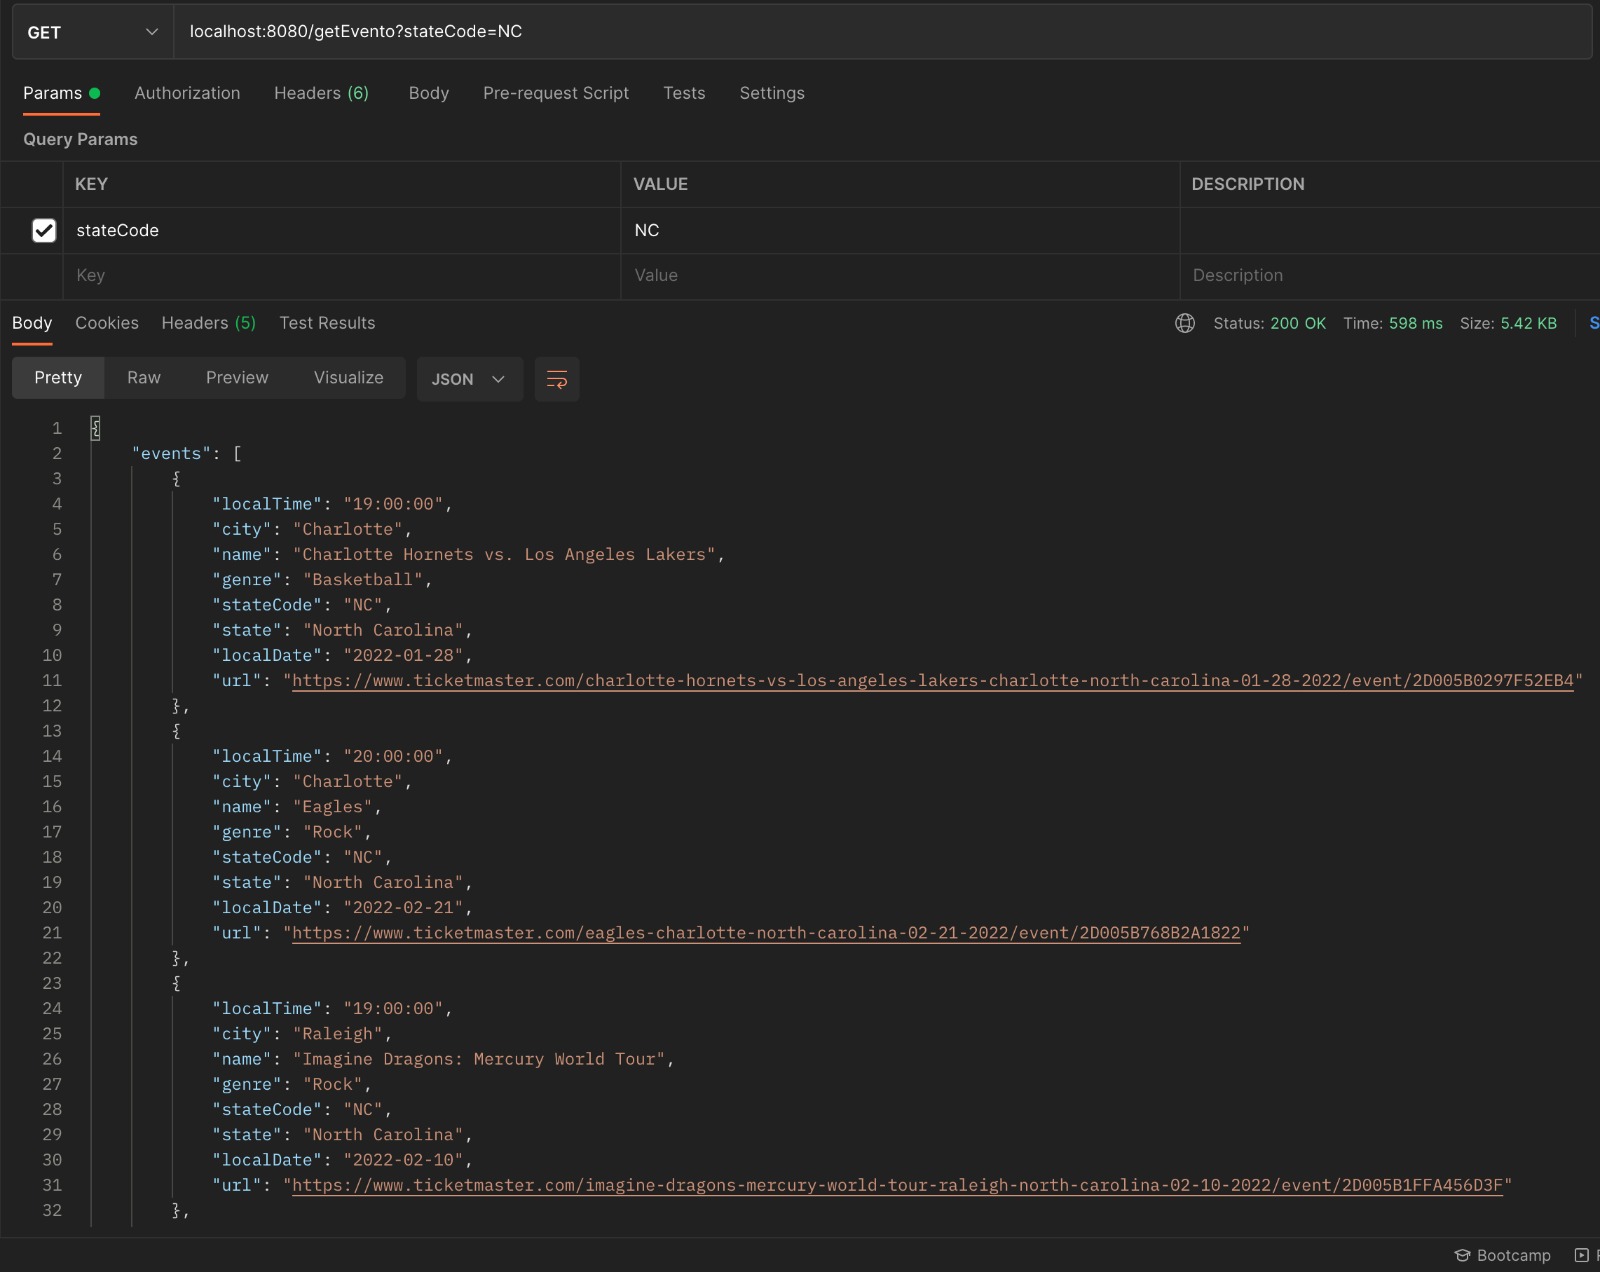Click the line-wrap formatting icon beside JSON selector
This screenshot has height=1272, width=1600.
click(556, 379)
